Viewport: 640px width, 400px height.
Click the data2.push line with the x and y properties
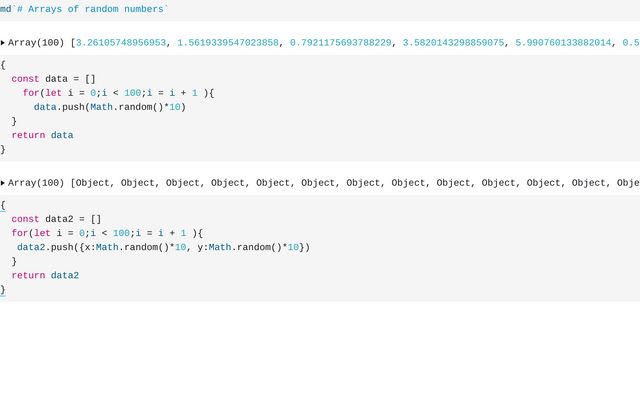[163, 247]
